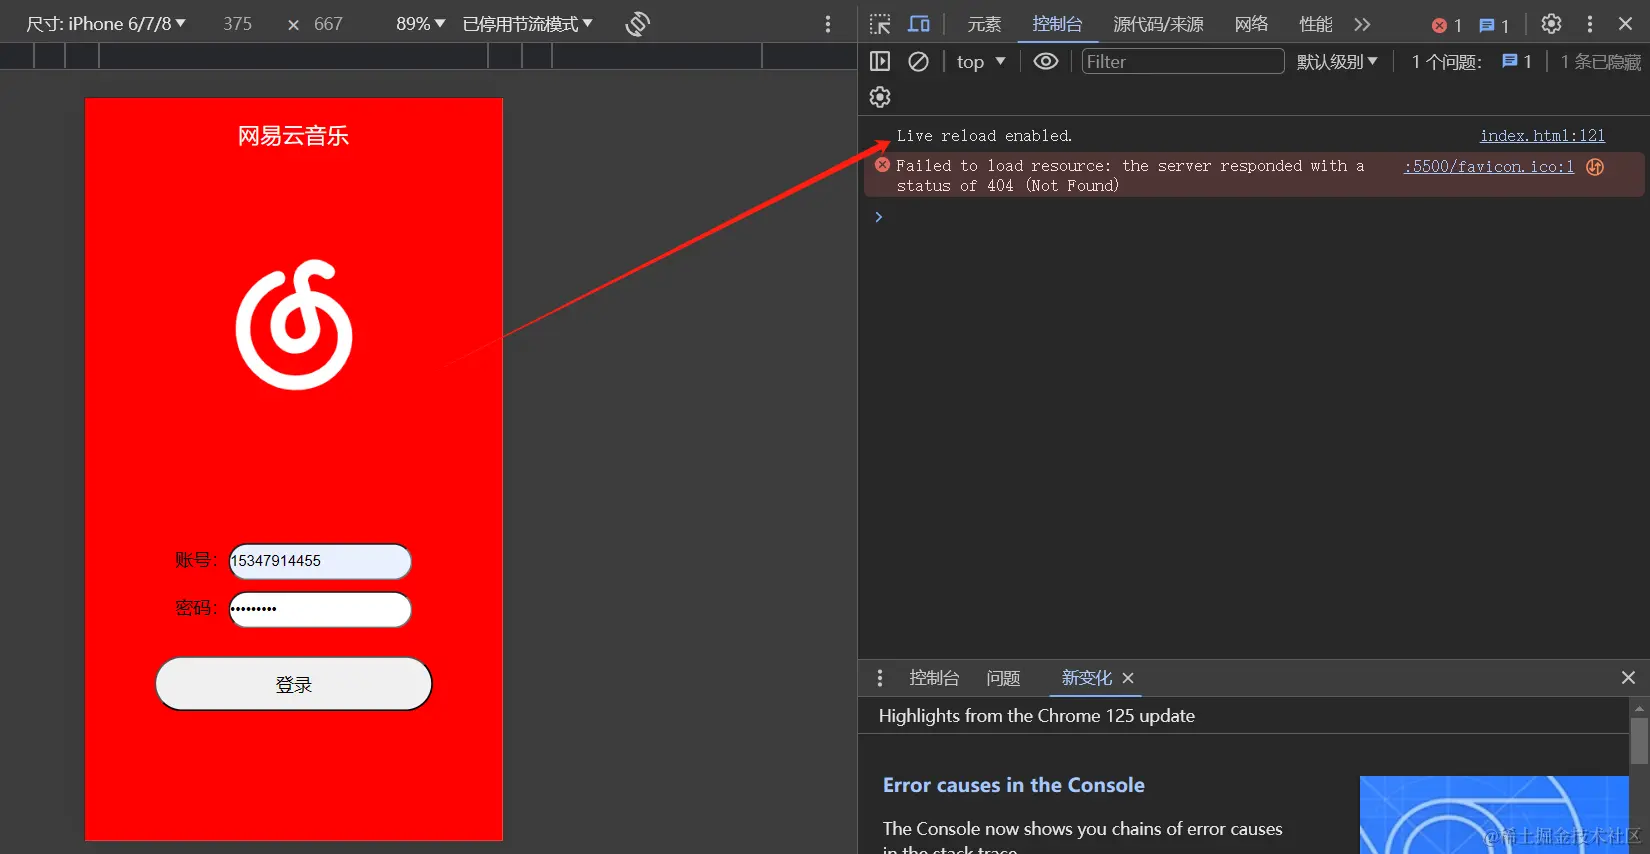
Task: Click the viewport width field 375
Action: (x=238, y=24)
